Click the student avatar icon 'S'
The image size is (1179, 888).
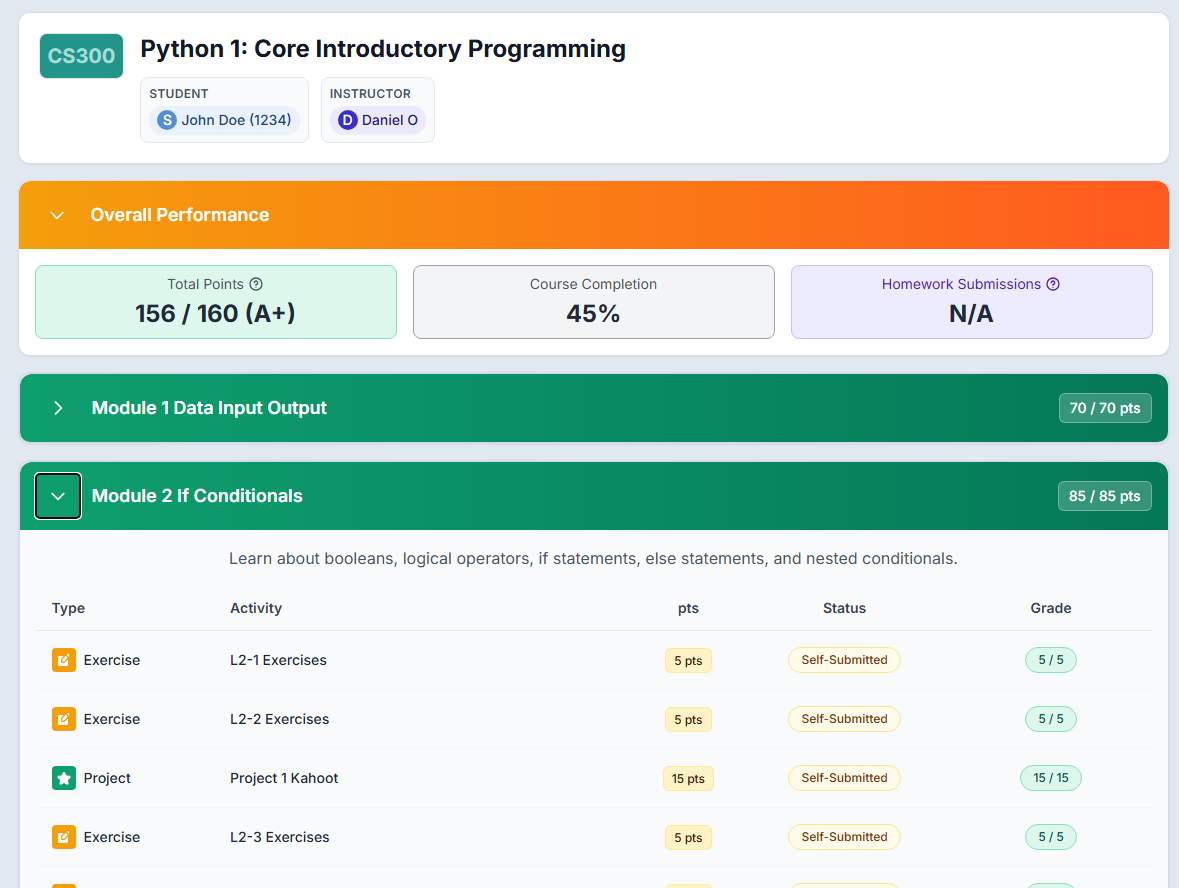pyautogui.click(x=167, y=120)
